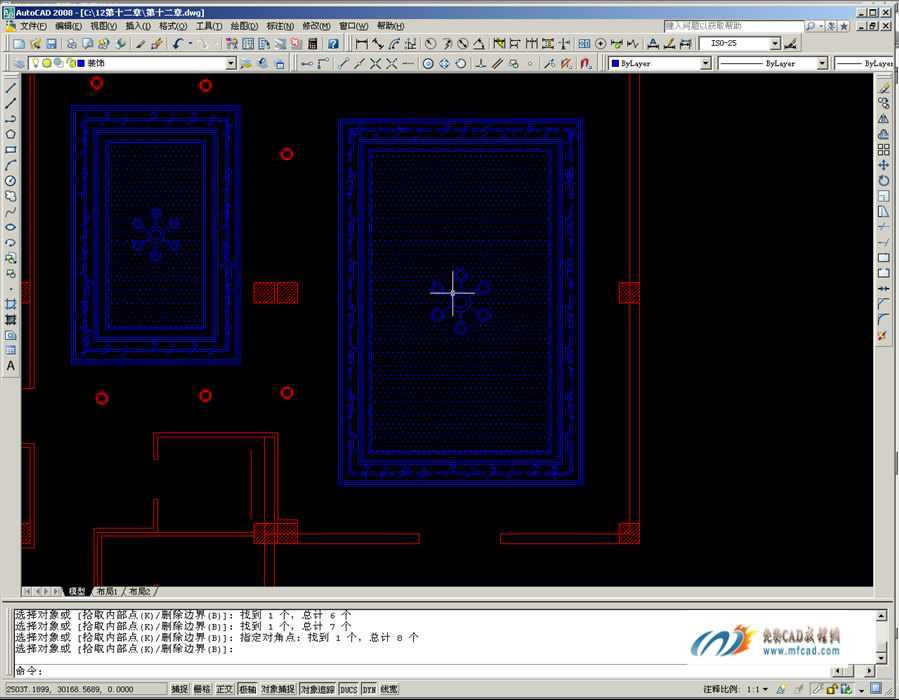Open the 文件(F) File menu
The image size is (899, 700).
tap(33, 26)
